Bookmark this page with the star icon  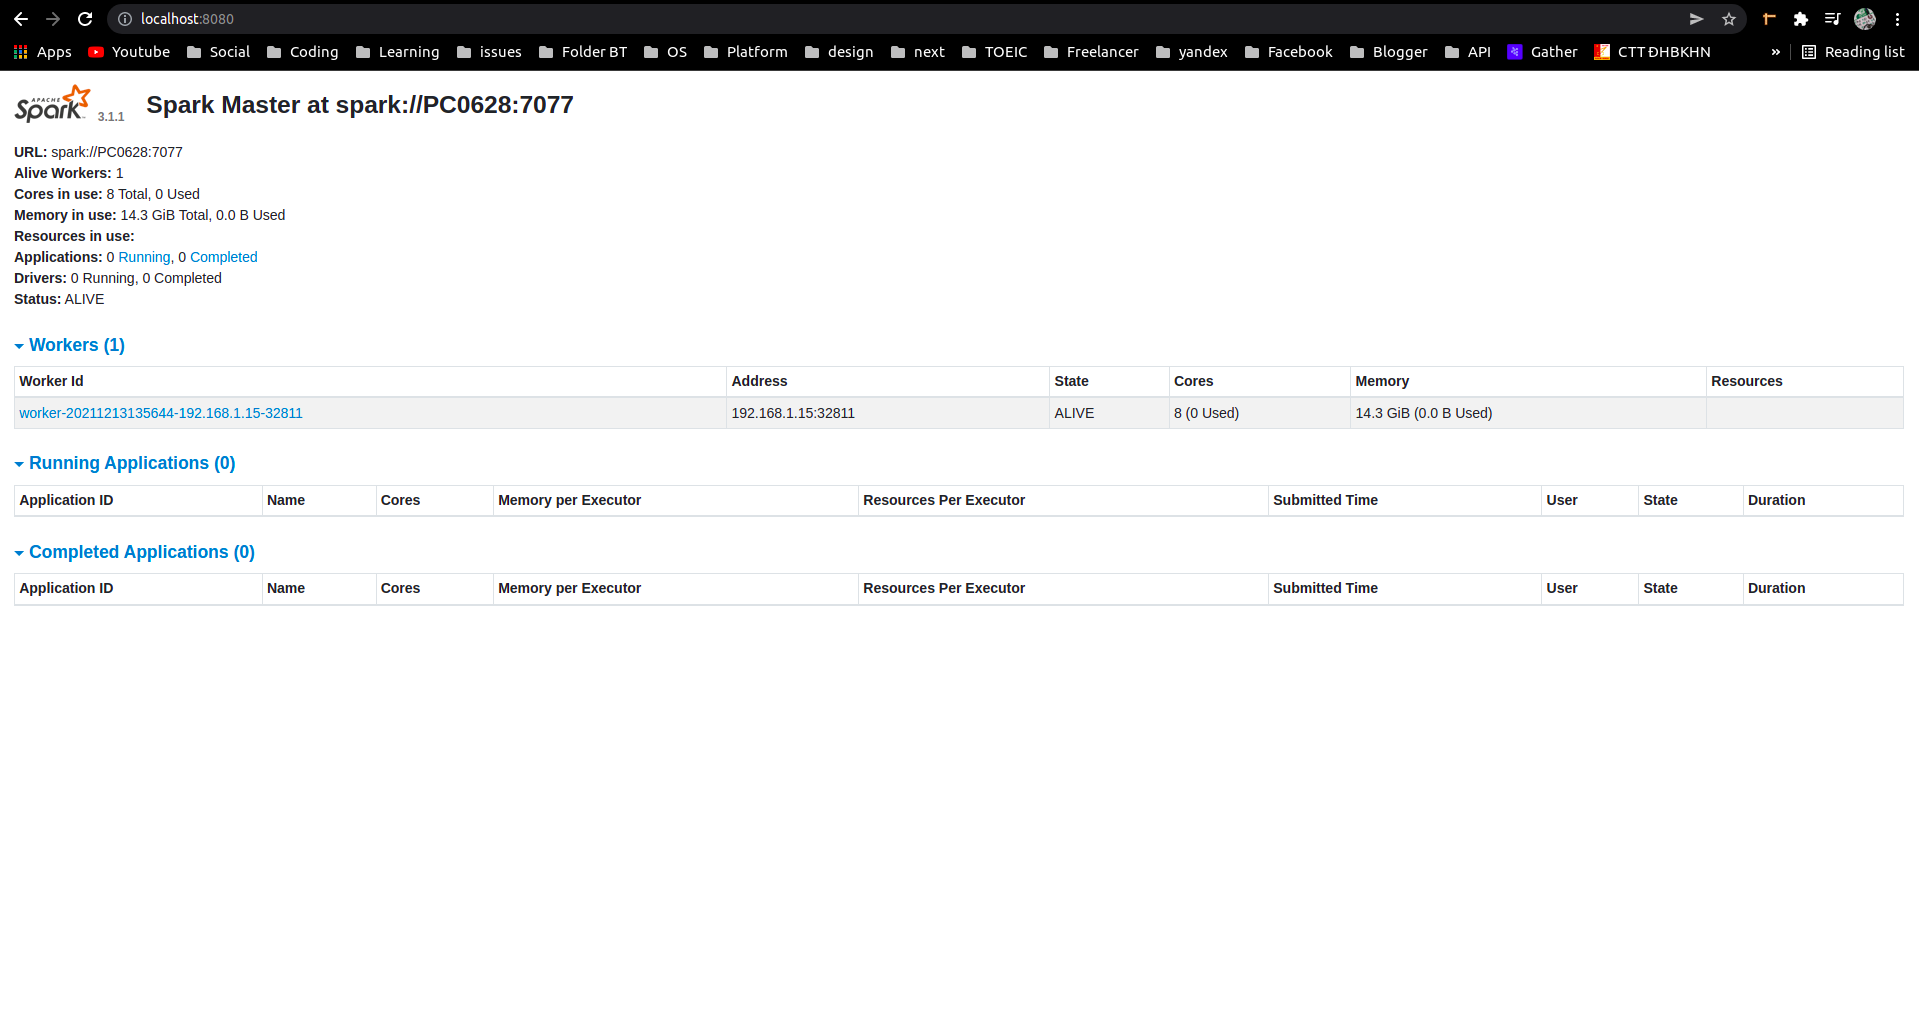pyautogui.click(x=1729, y=19)
